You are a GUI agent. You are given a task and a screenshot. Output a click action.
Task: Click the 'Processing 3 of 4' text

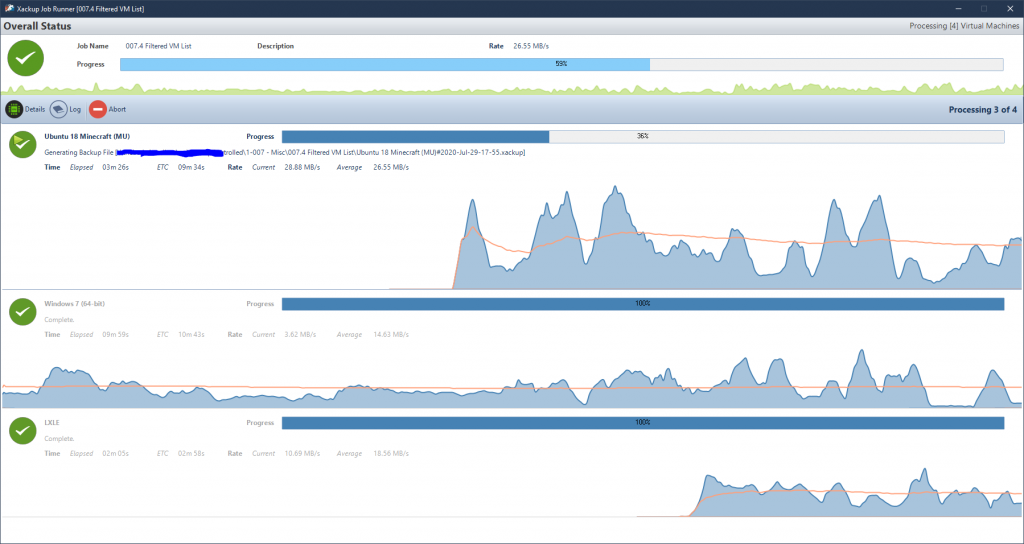pyautogui.click(x=982, y=110)
